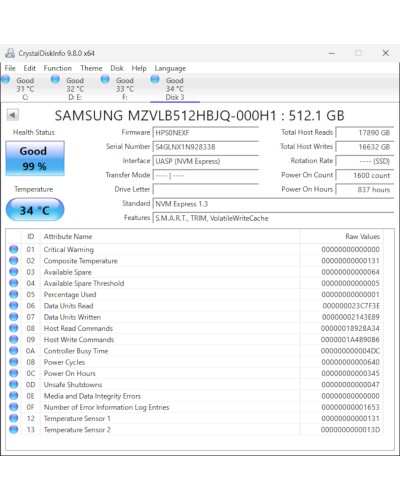Click the 34 °C temperature button

pyautogui.click(x=35, y=210)
